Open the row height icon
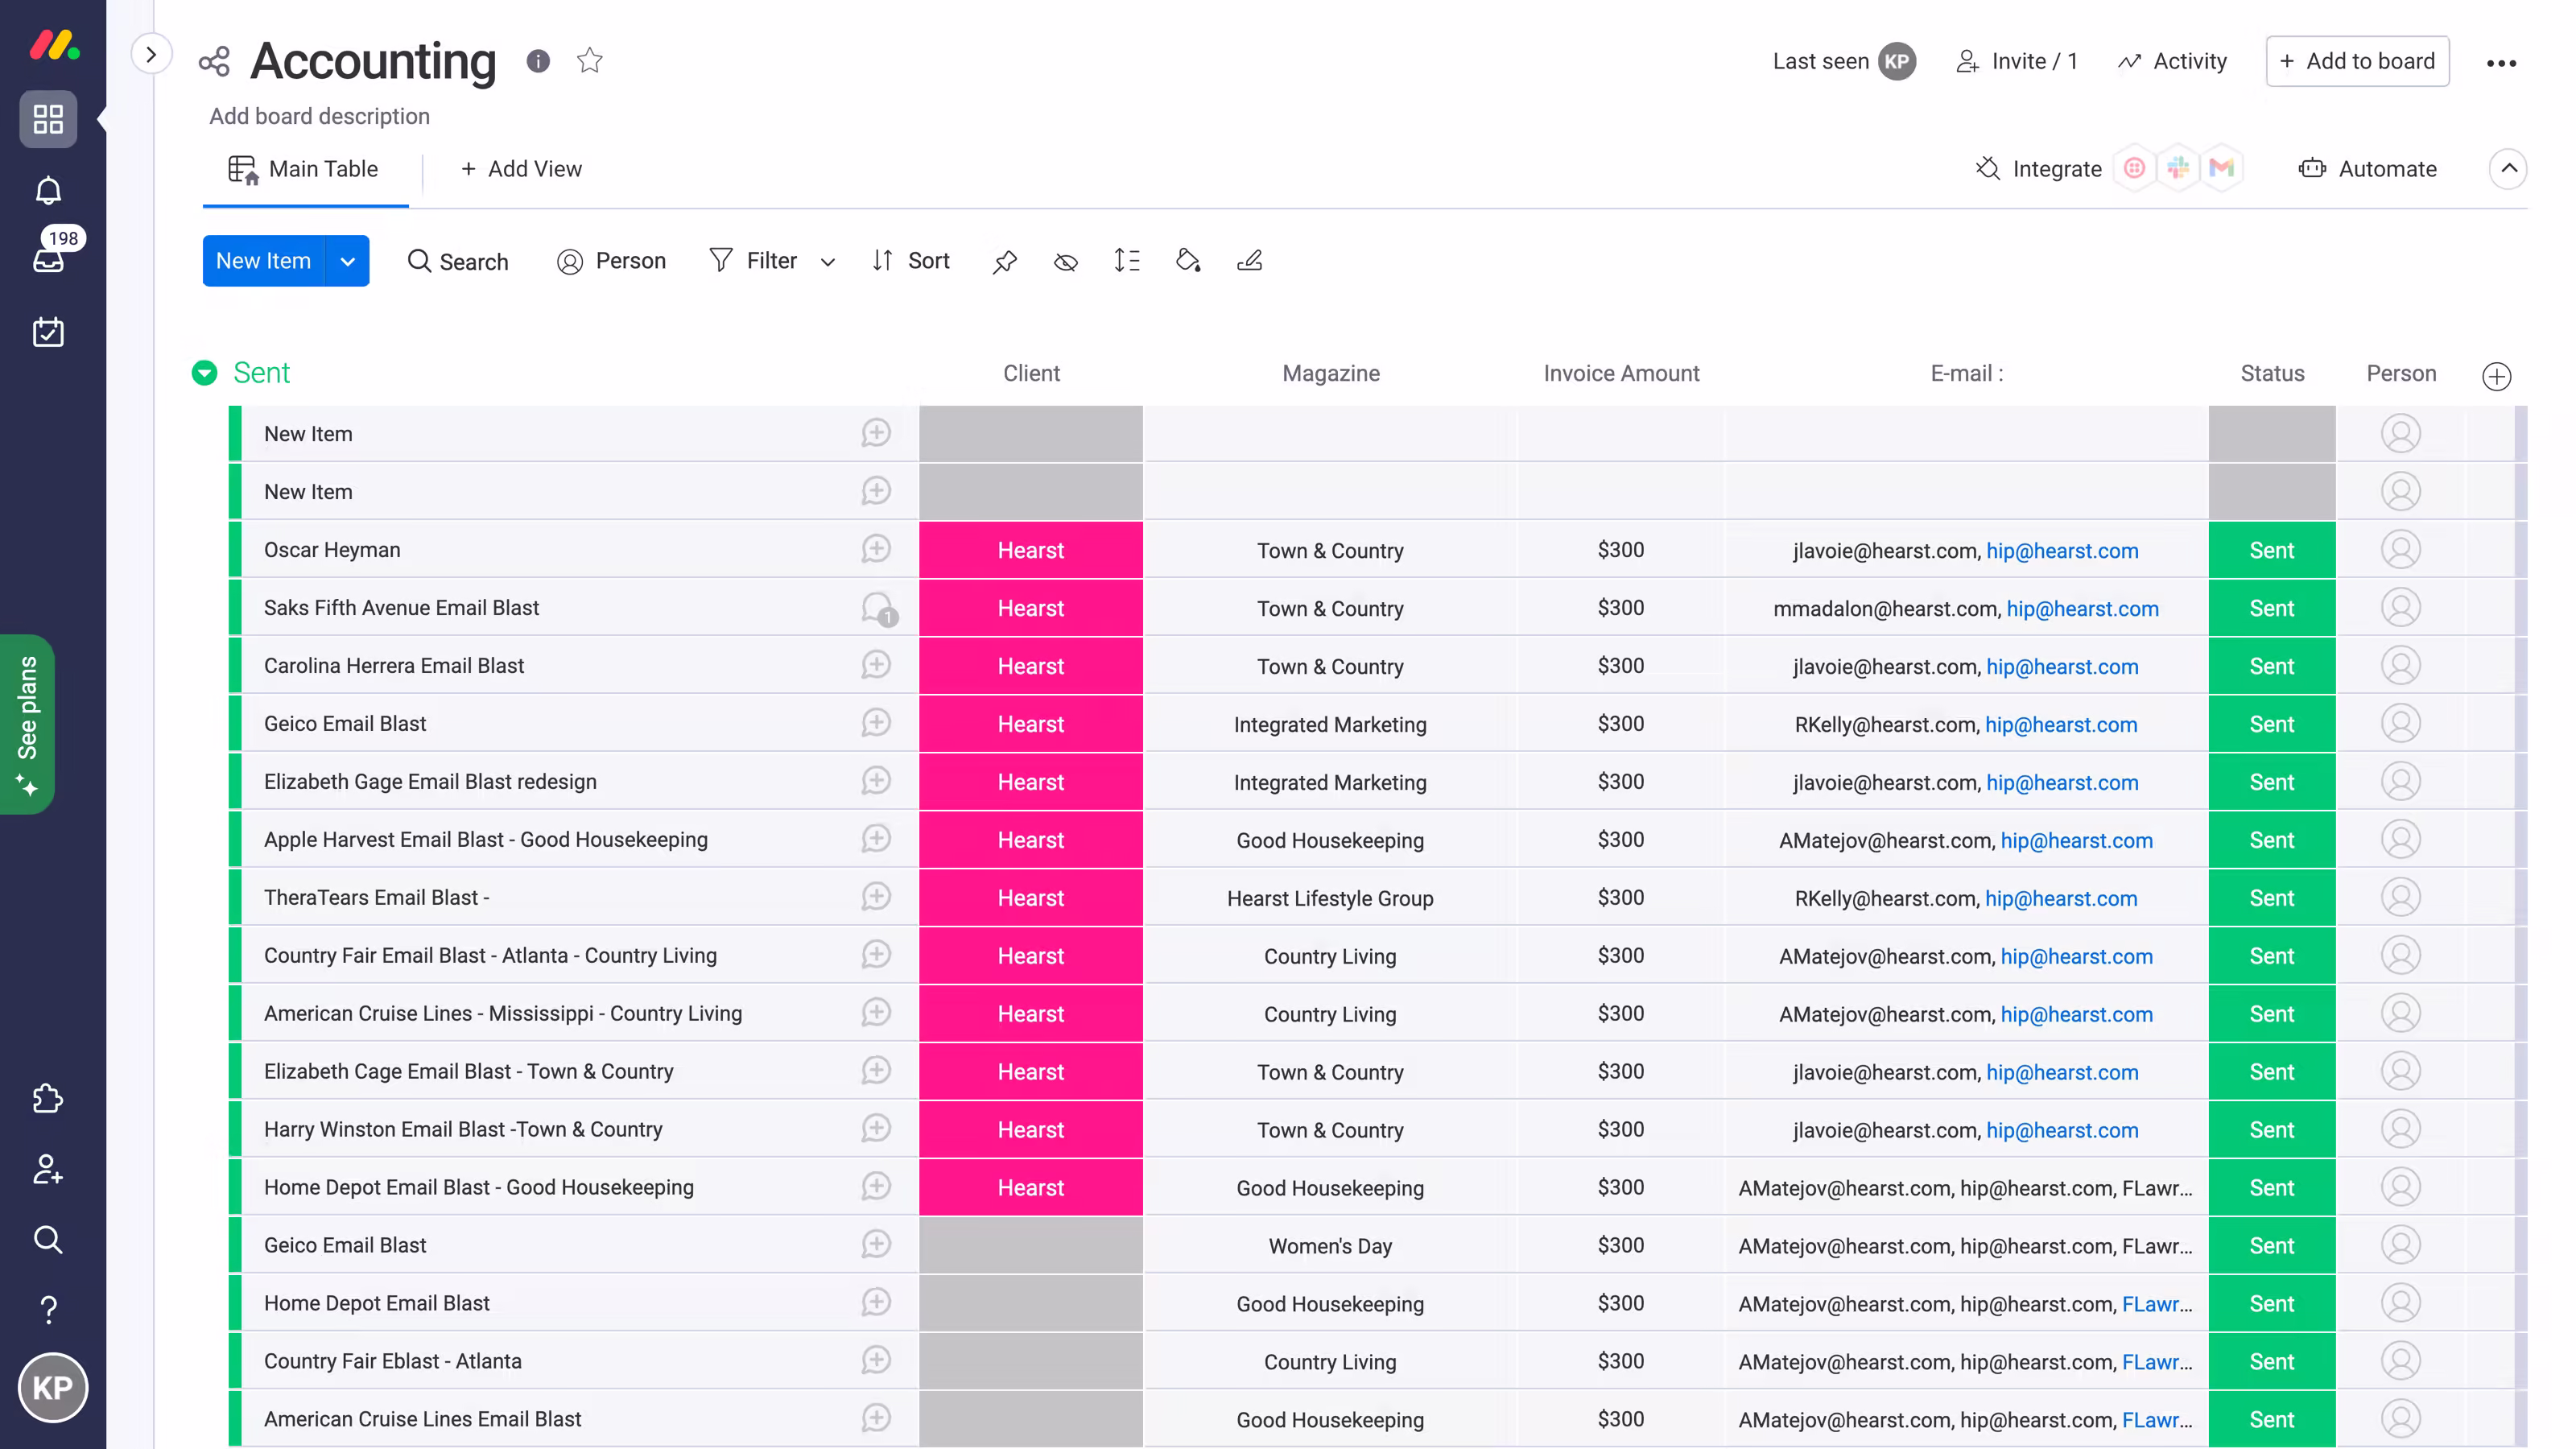Image resolution: width=2576 pixels, height=1449 pixels. click(1126, 261)
